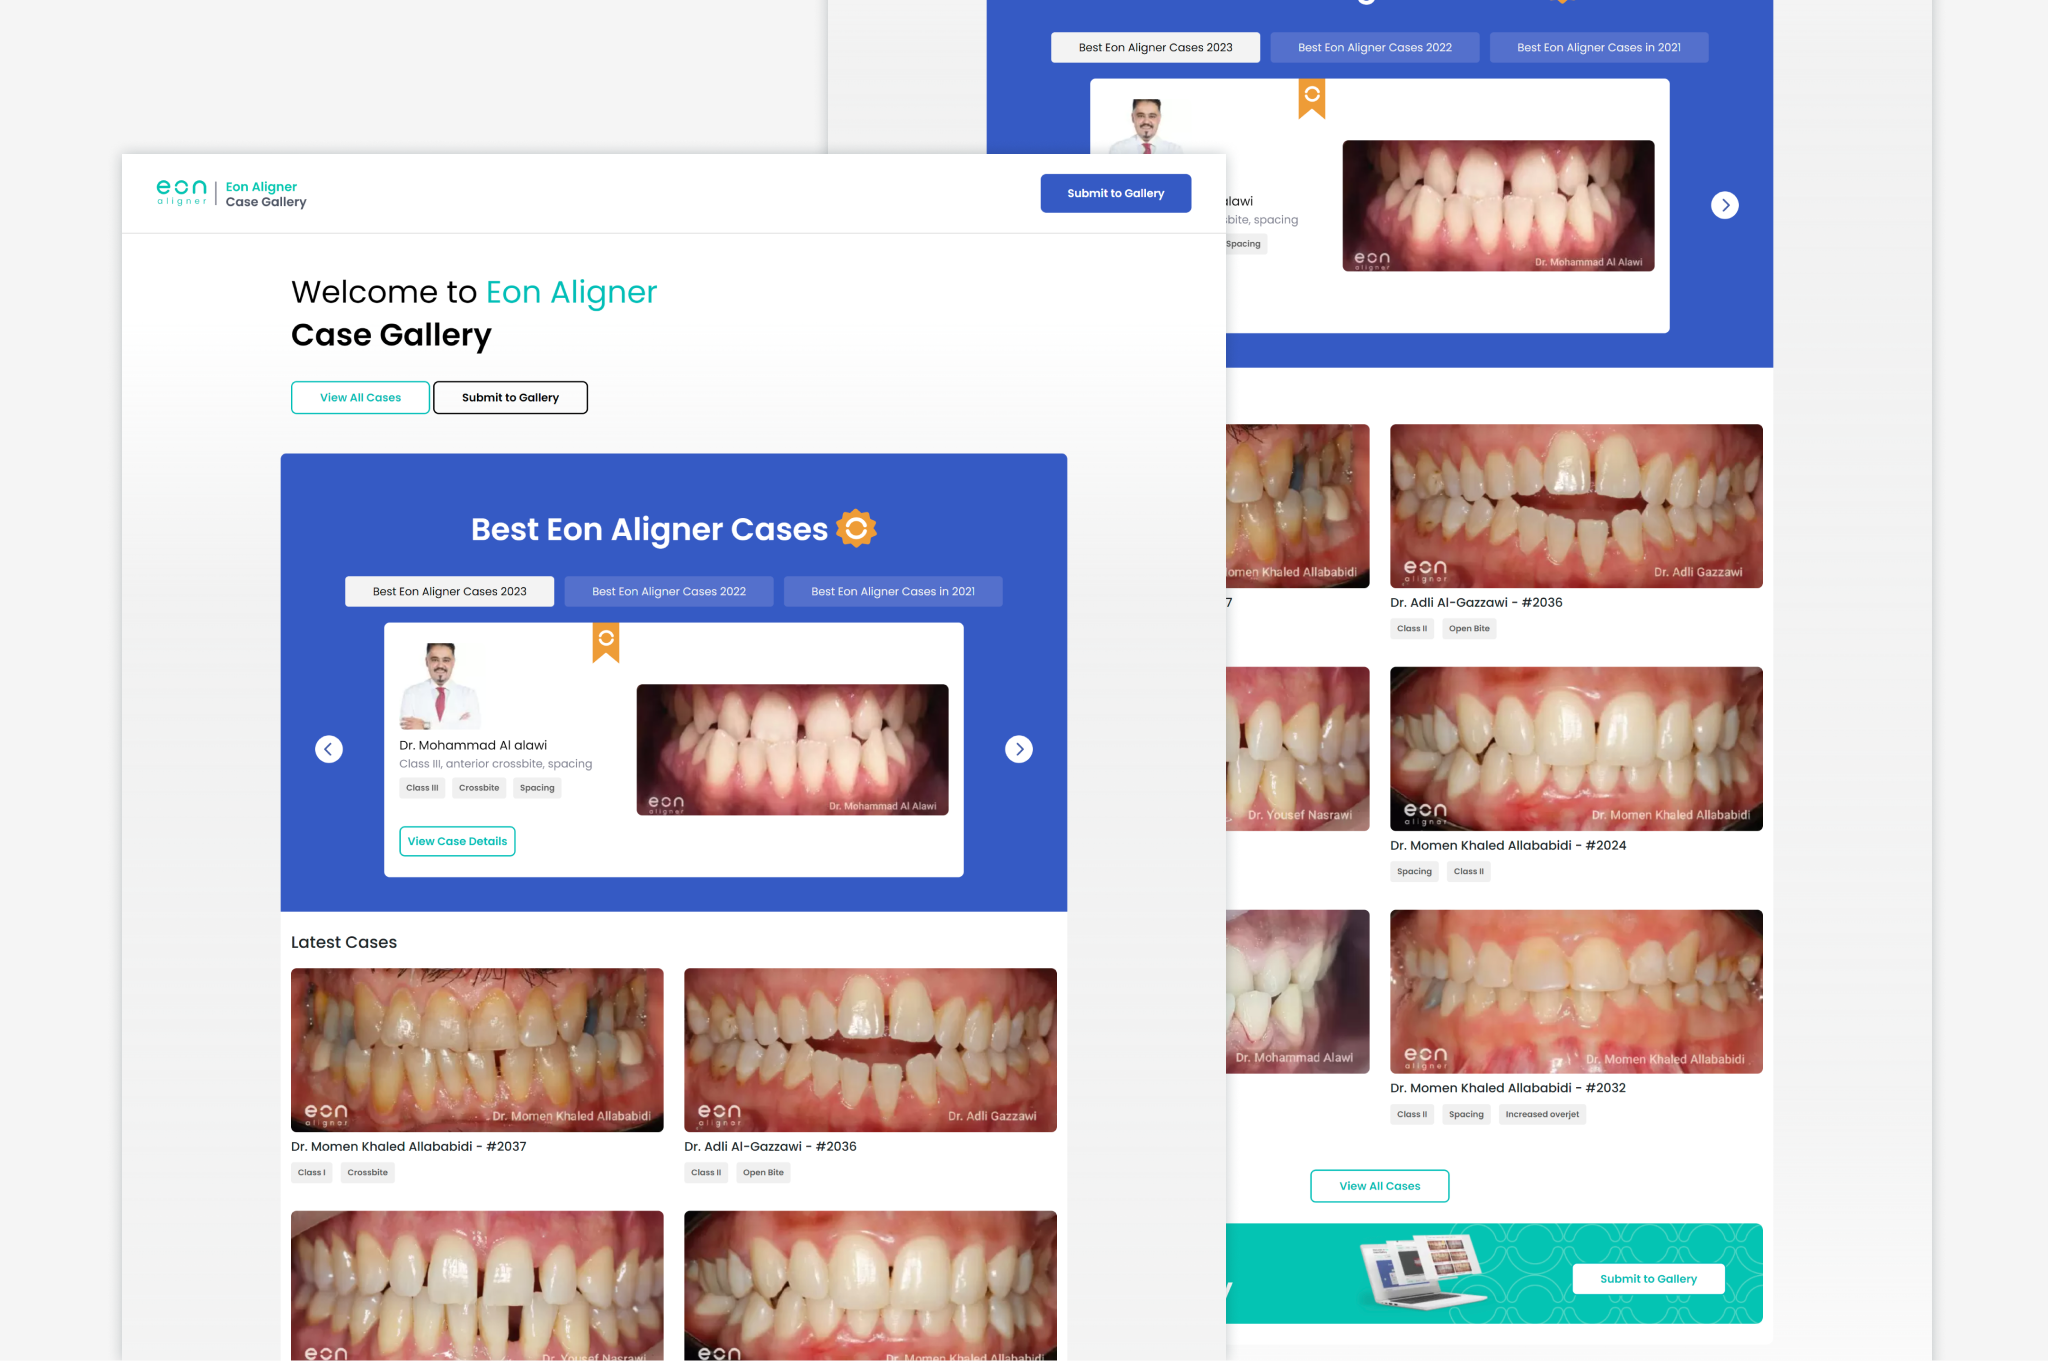This screenshot has width=2048, height=1361.
Task: Click Class II tag under front page #2036
Action: [706, 1173]
